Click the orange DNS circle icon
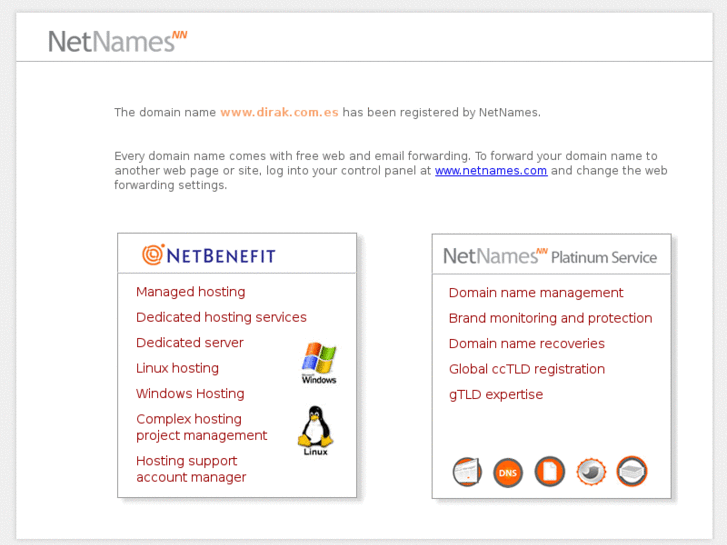727x545 pixels. coord(508,472)
